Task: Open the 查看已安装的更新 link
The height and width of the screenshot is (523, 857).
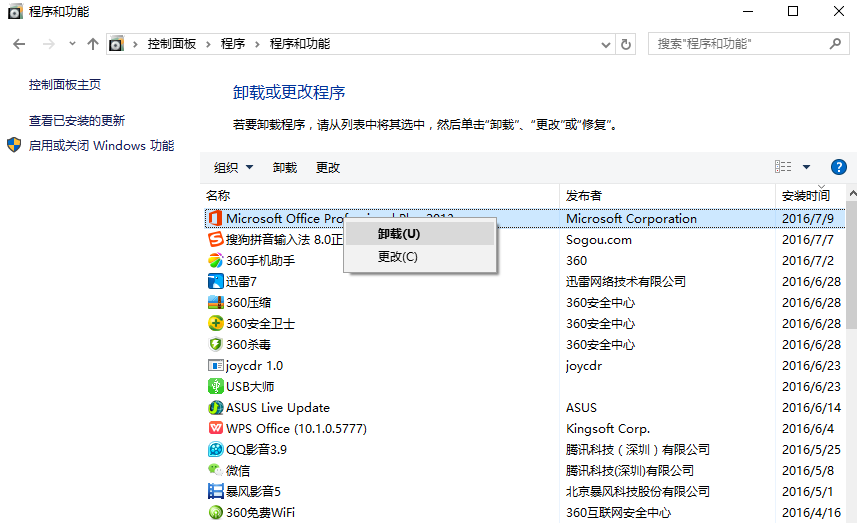Action: 77,120
